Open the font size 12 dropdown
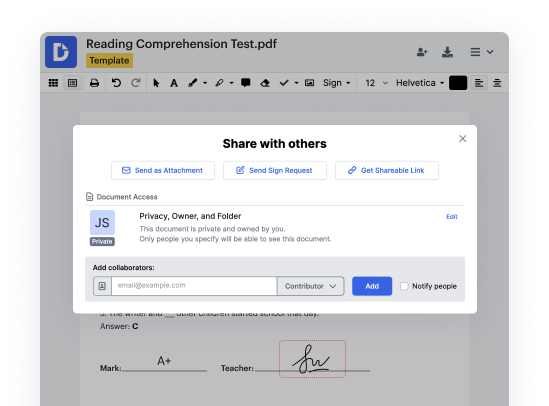Screen dimensions: 549x406 (376, 83)
